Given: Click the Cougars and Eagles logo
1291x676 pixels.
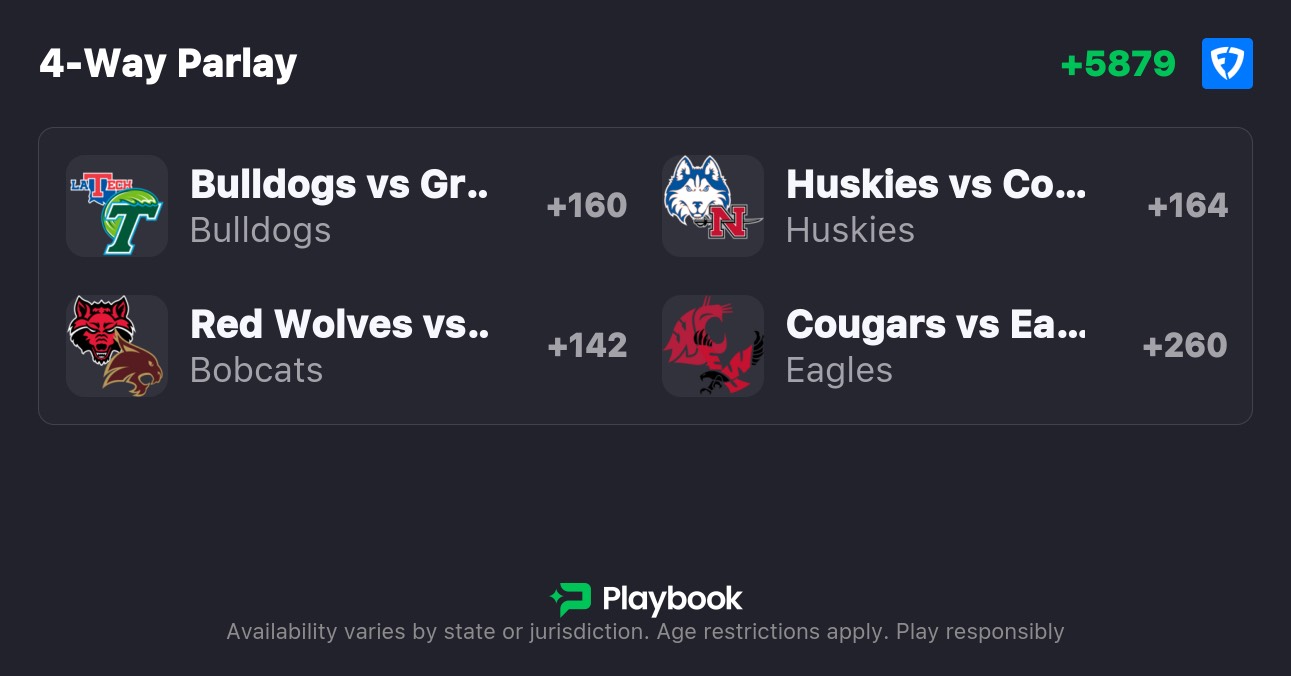Looking at the screenshot, I should point(713,346).
